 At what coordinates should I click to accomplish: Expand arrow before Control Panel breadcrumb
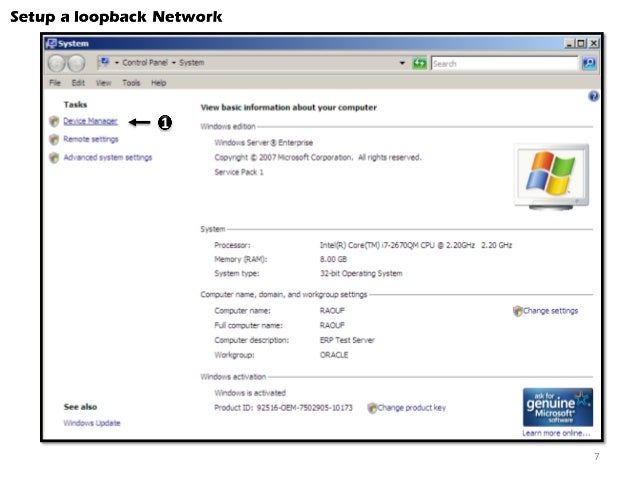point(117,63)
